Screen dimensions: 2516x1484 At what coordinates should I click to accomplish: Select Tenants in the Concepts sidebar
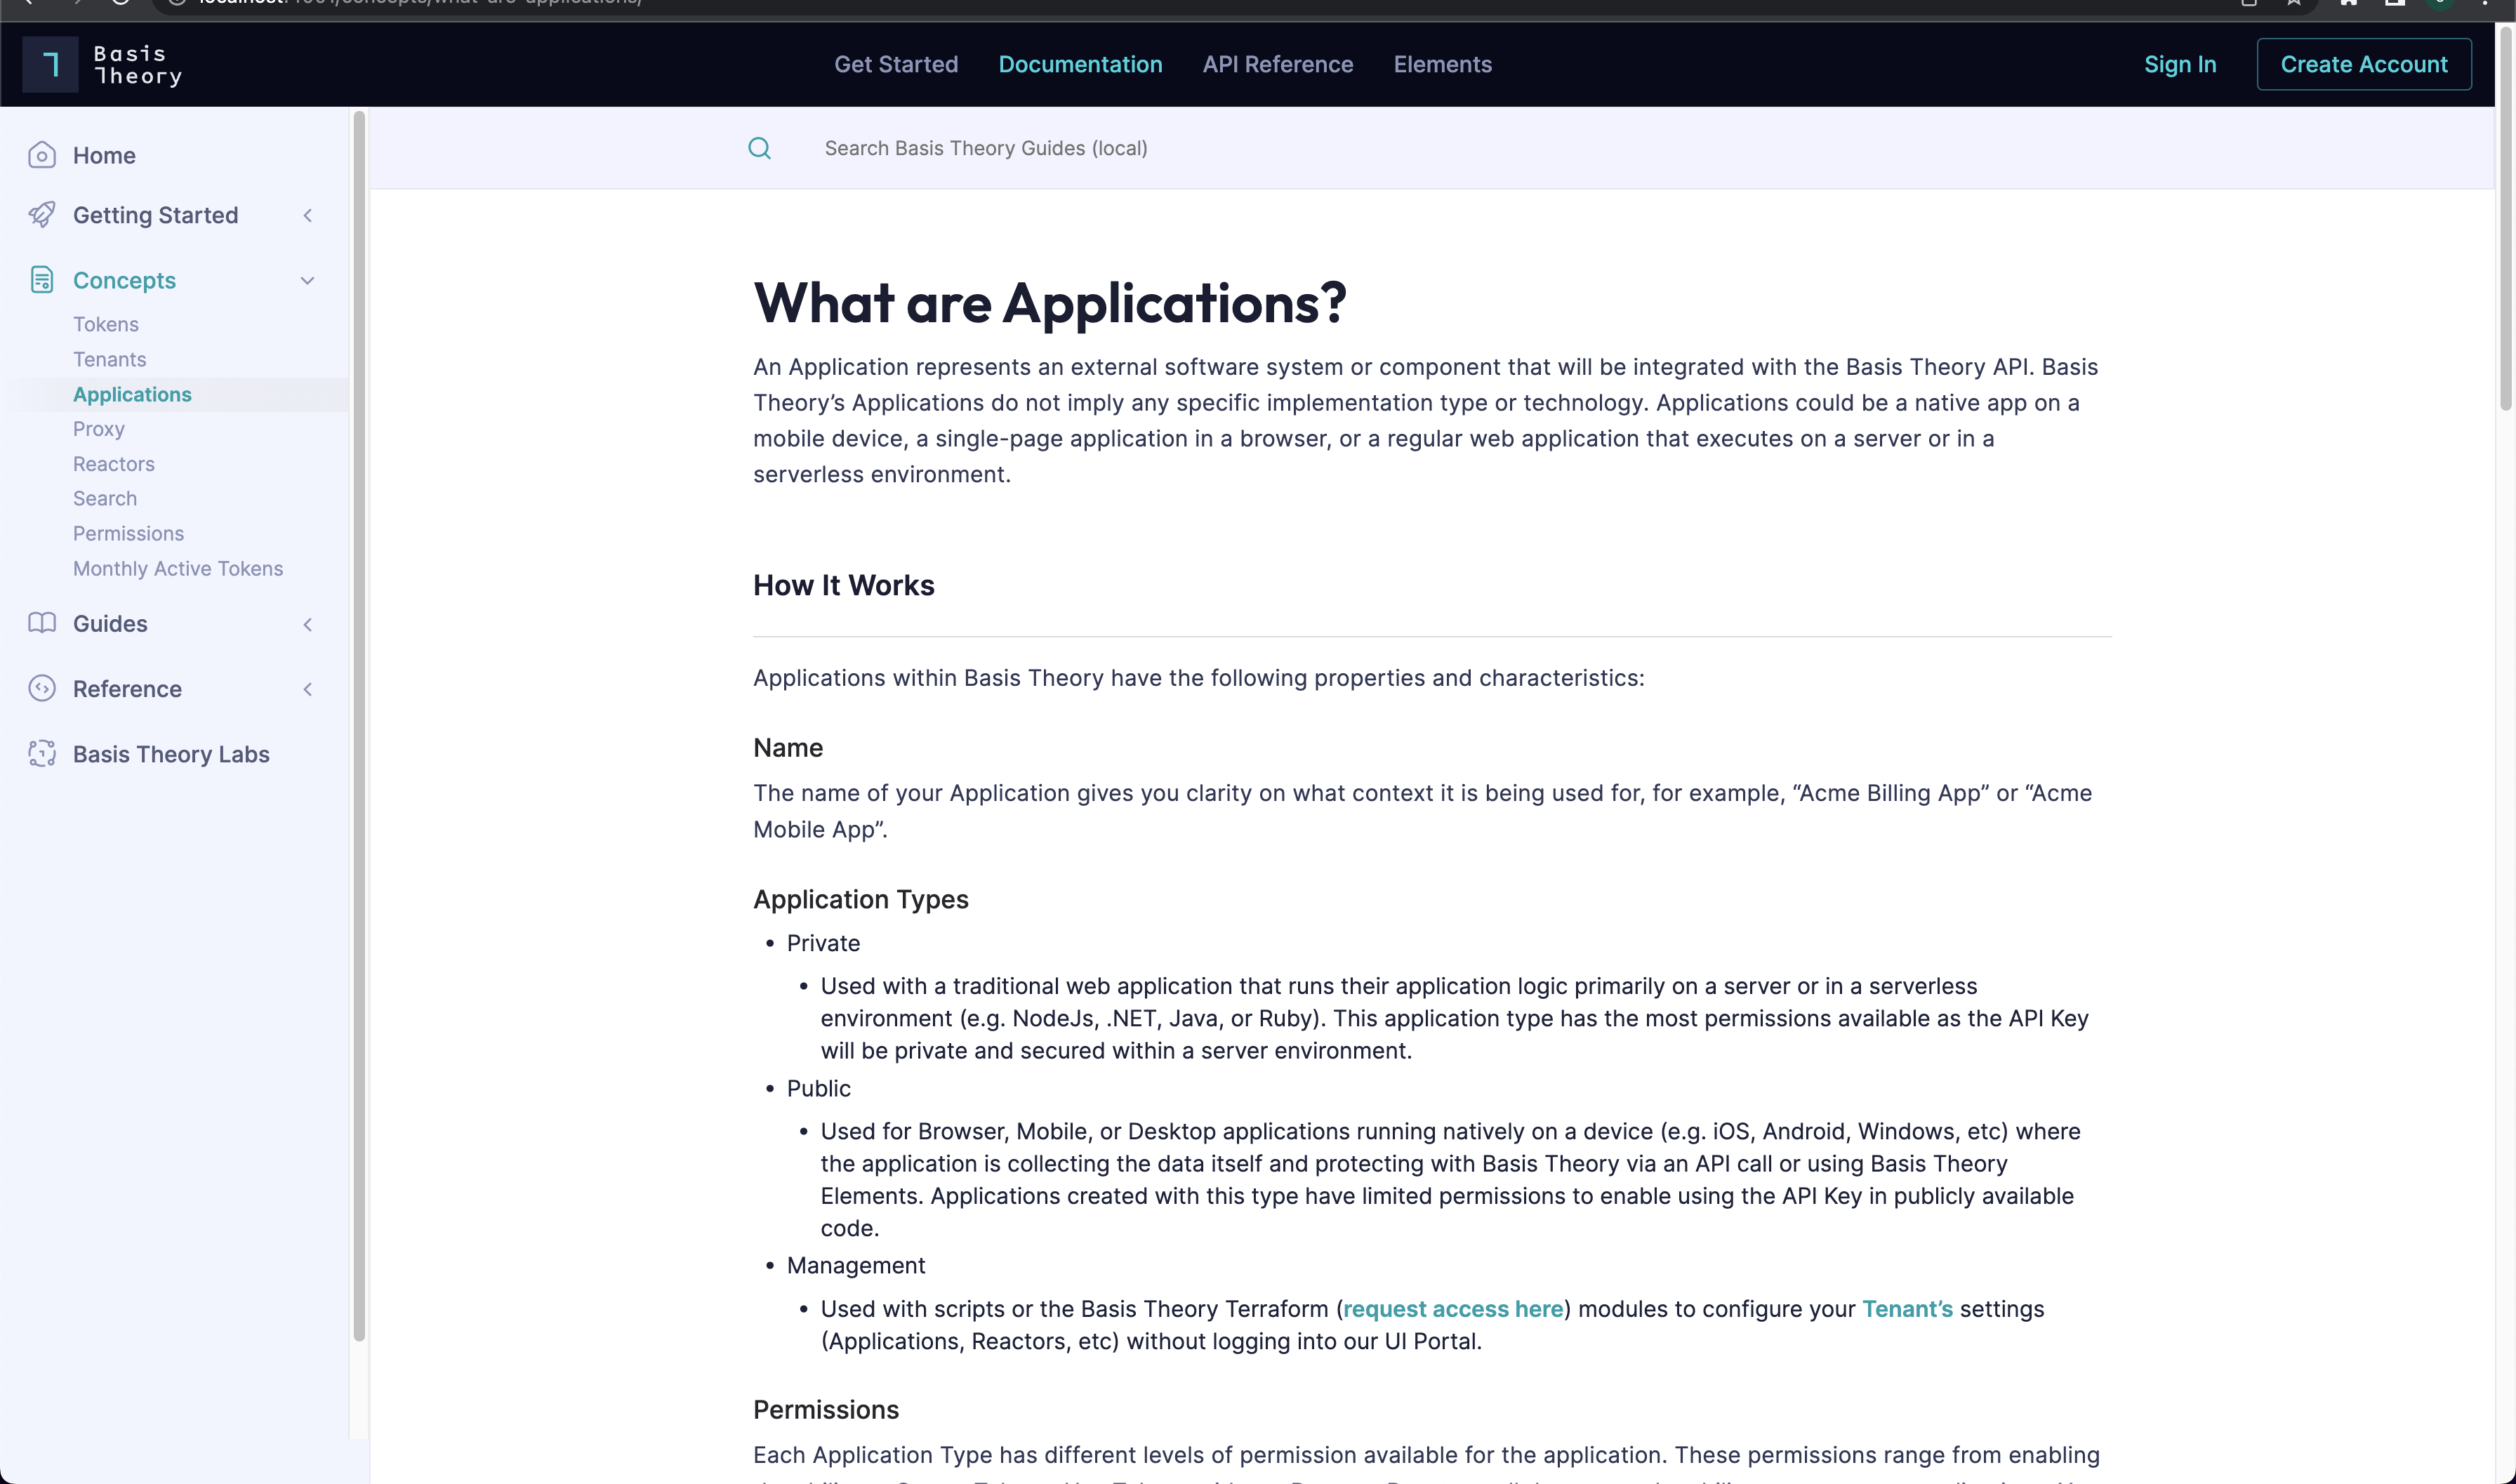coord(109,359)
